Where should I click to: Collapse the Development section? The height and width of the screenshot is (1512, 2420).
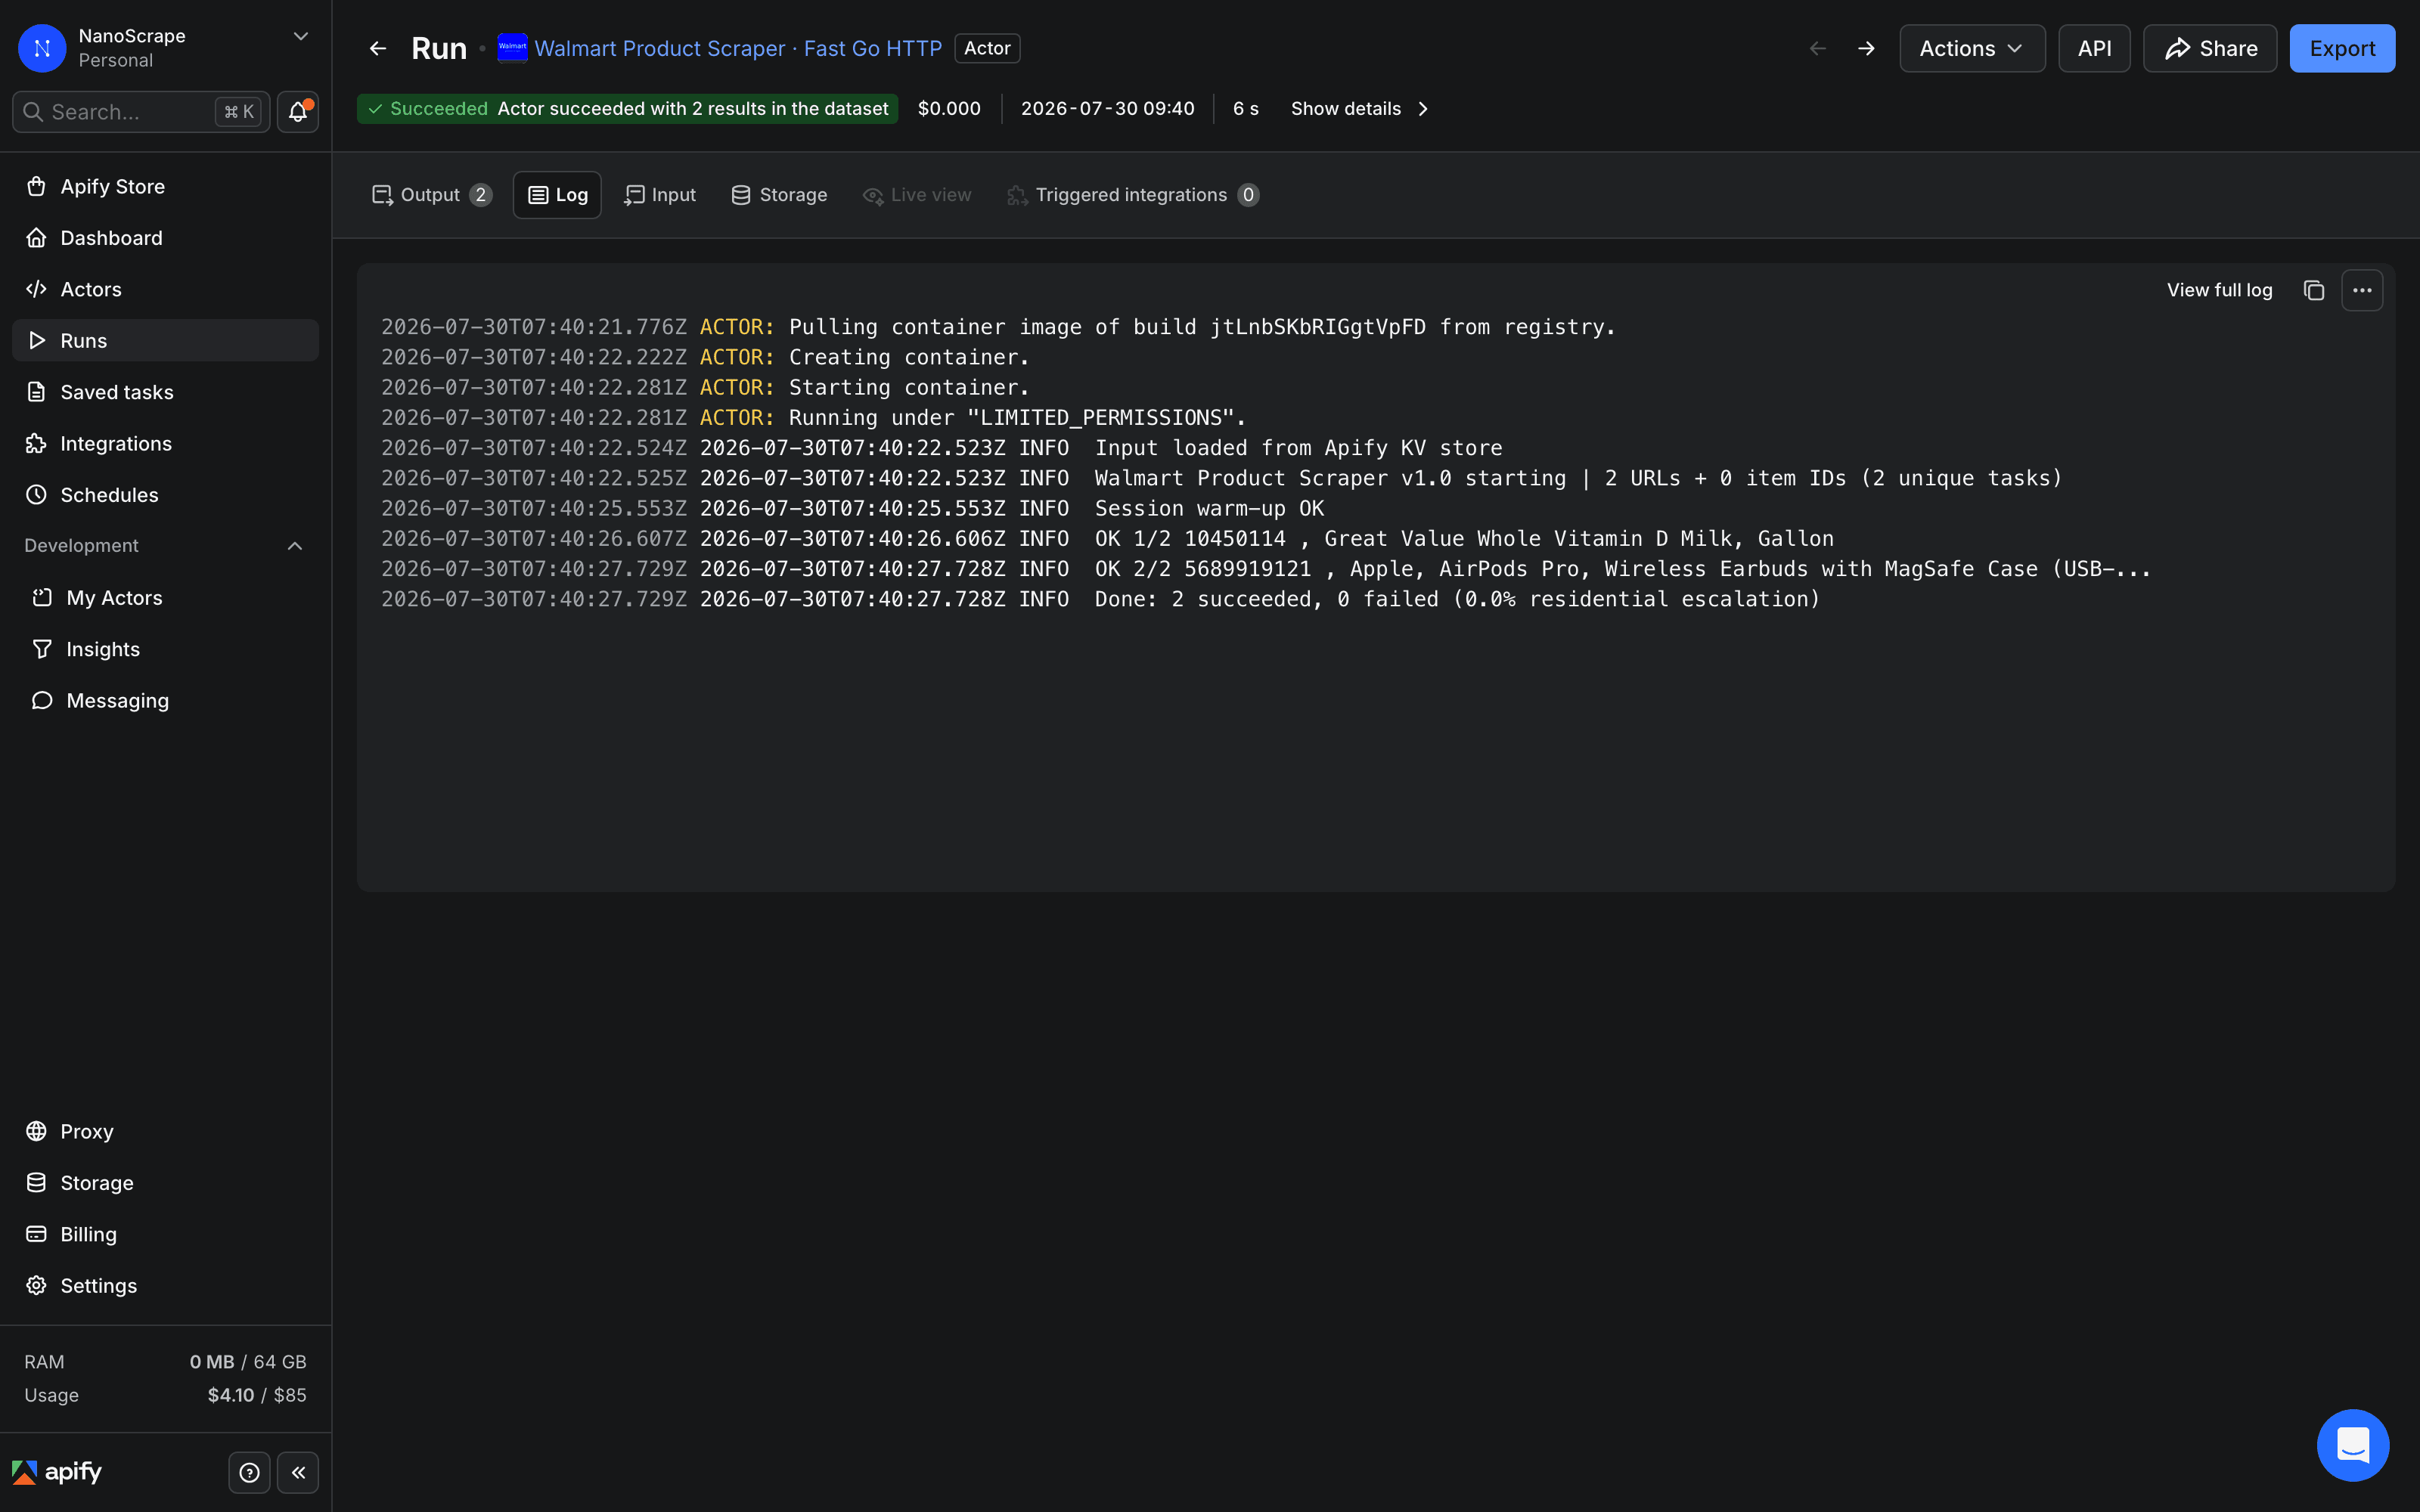pyautogui.click(x=295, y=546)
